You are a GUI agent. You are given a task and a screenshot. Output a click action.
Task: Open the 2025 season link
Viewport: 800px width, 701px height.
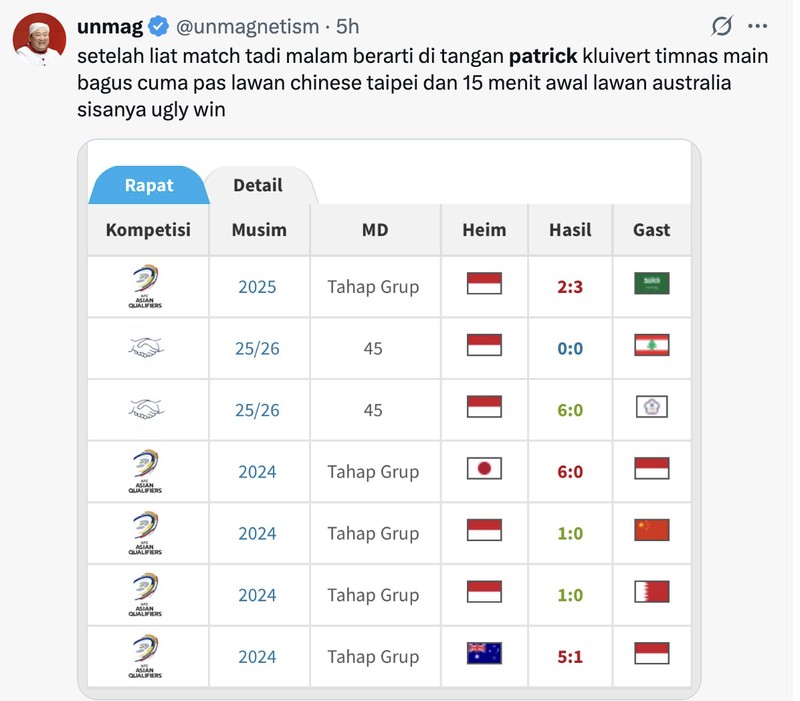[x=258, y=286]
